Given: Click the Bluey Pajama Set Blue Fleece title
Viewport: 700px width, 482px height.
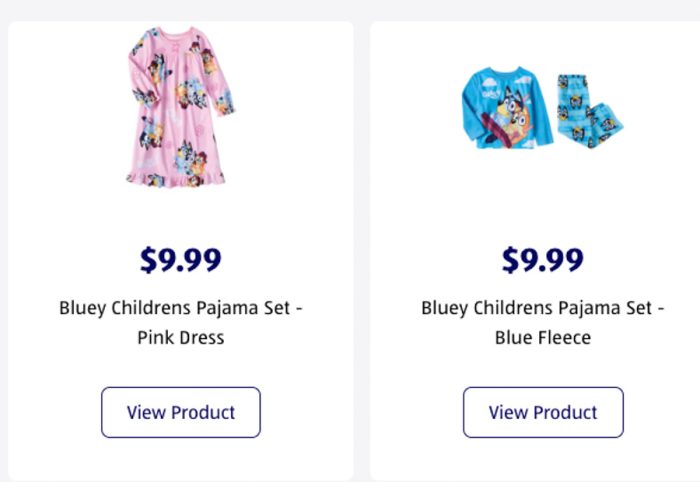Looking at the screenshot, I should pos(543,321).
